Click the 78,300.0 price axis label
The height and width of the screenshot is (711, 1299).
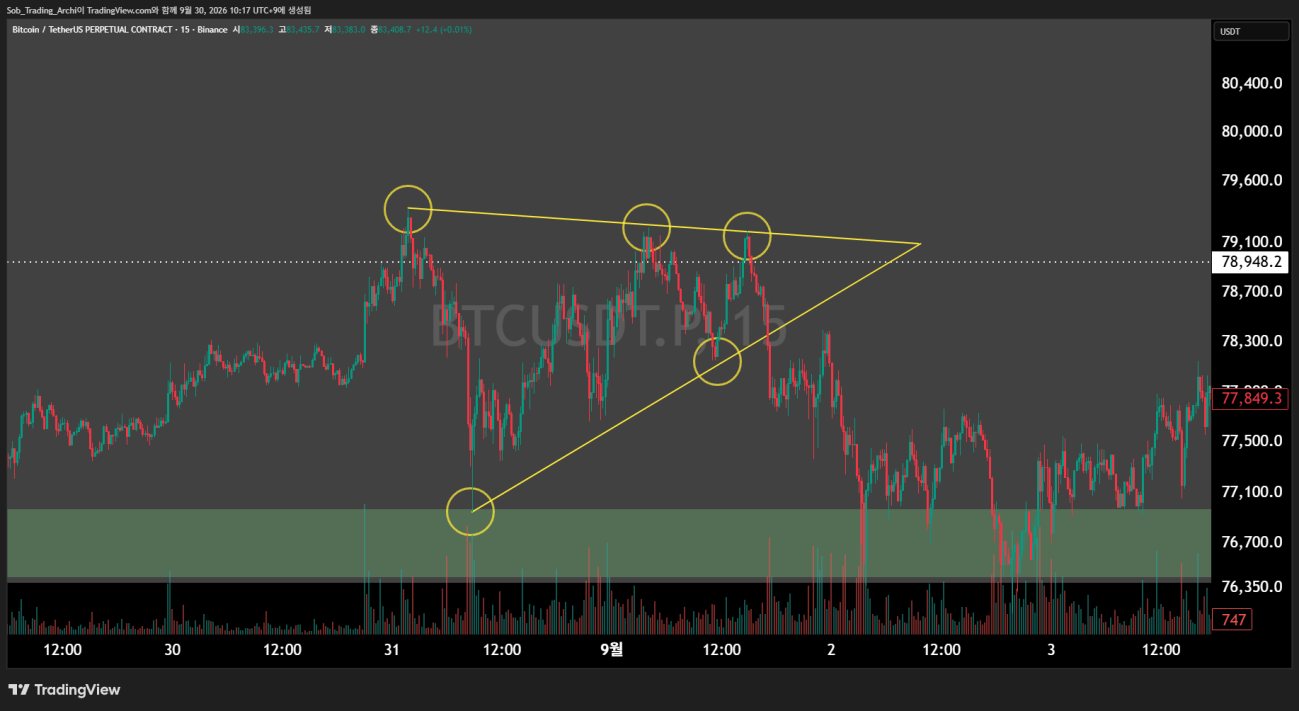[1252, 341]
